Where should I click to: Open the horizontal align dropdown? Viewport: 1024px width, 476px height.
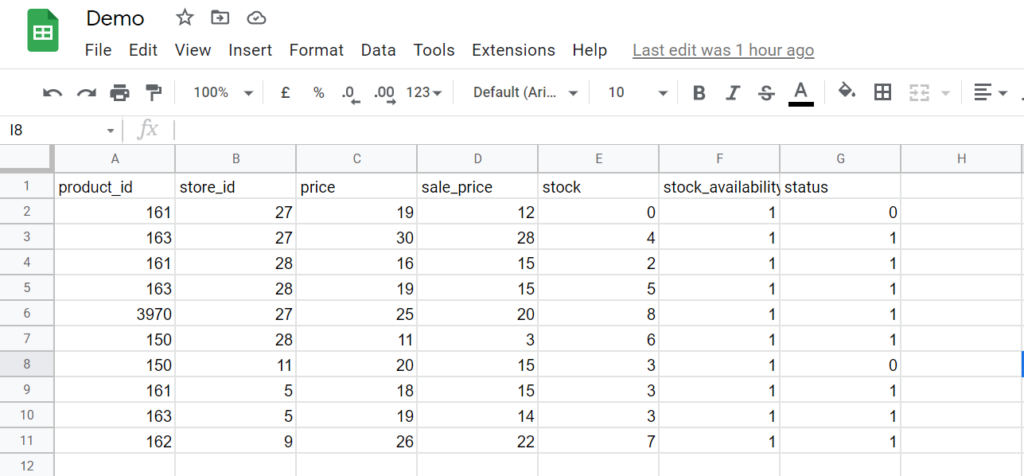(x=990, y=93)
